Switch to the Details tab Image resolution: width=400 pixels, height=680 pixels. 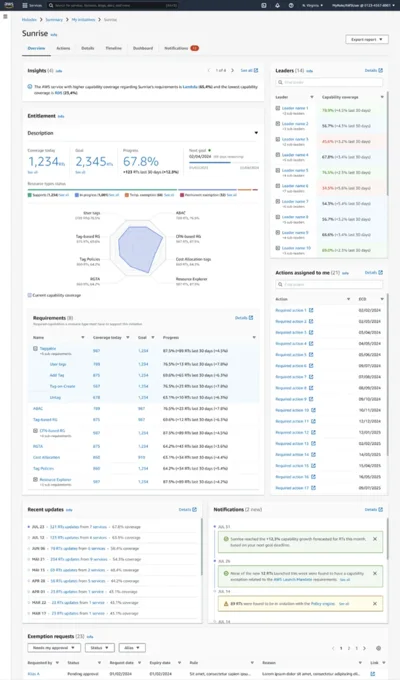point(88,48)
